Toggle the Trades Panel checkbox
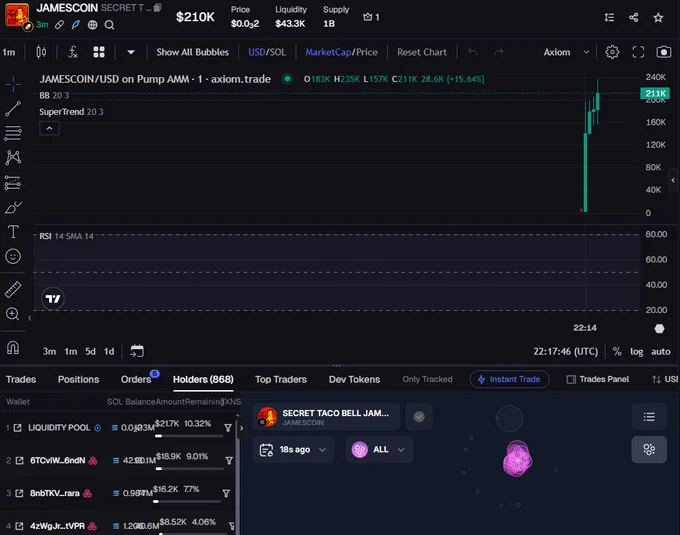 pyautogui.click(x=598, y=379)
